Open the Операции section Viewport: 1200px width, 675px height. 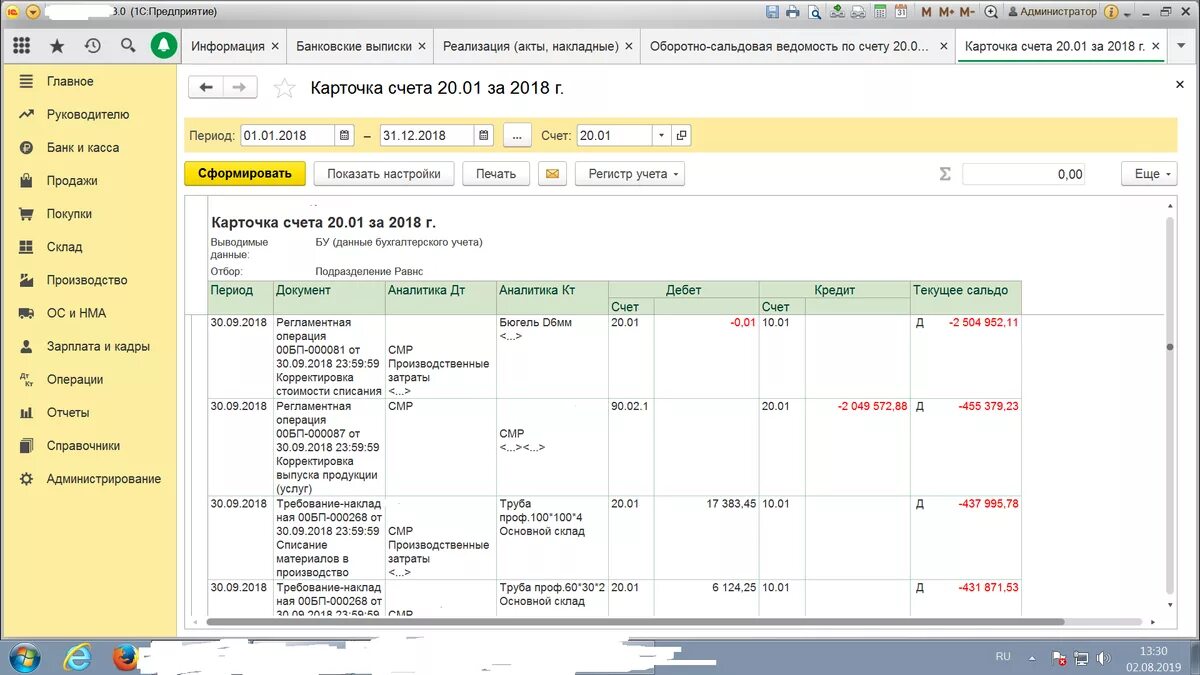(x=75, y=379)
